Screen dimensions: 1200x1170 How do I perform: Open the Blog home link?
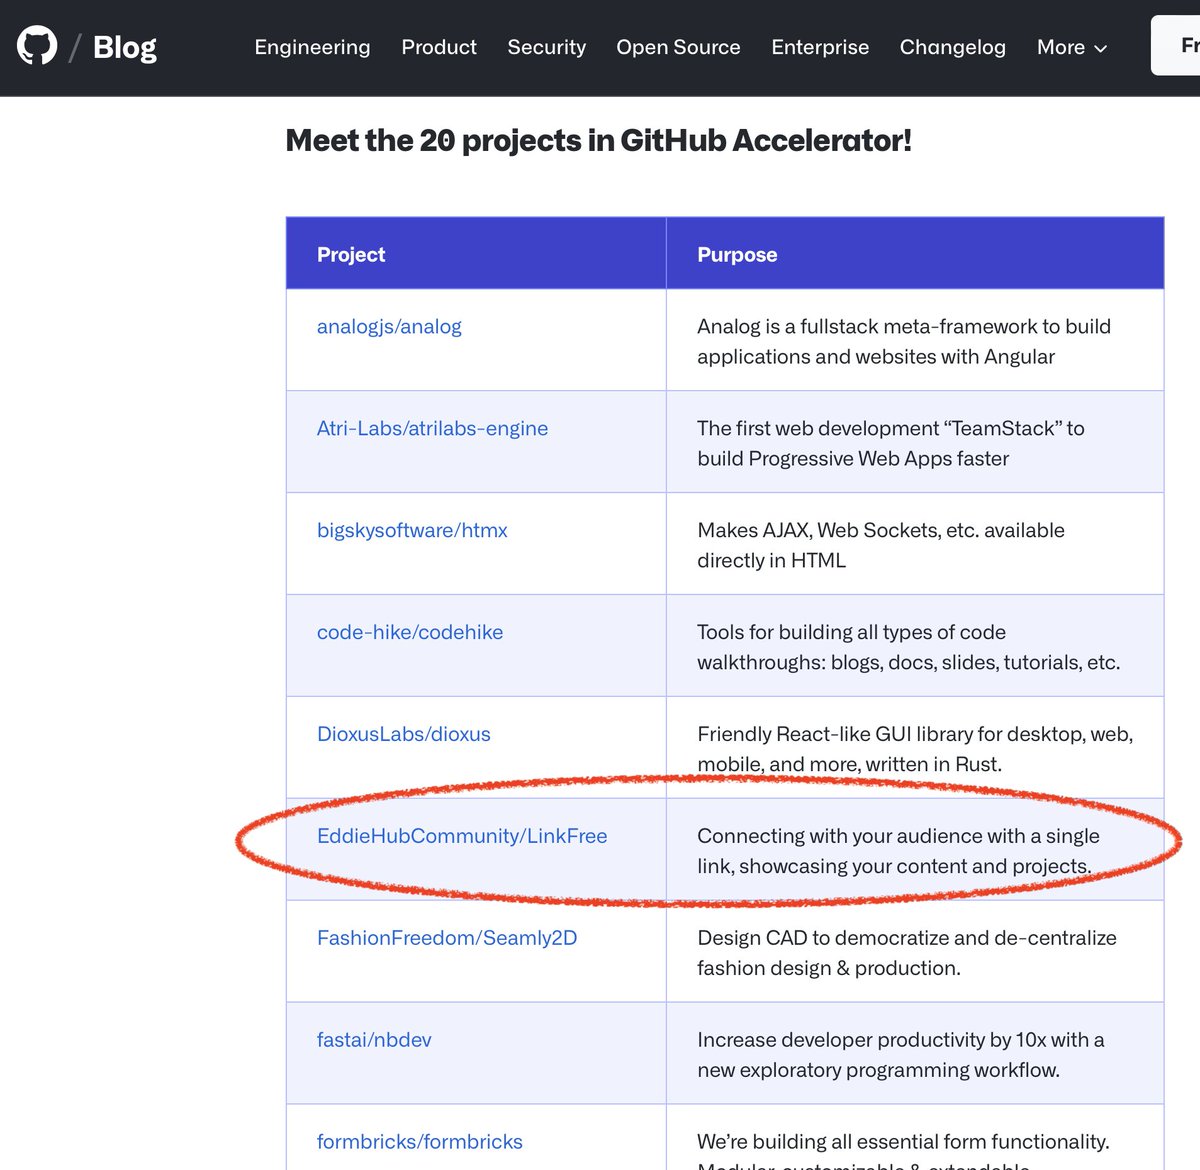[125, 47]
